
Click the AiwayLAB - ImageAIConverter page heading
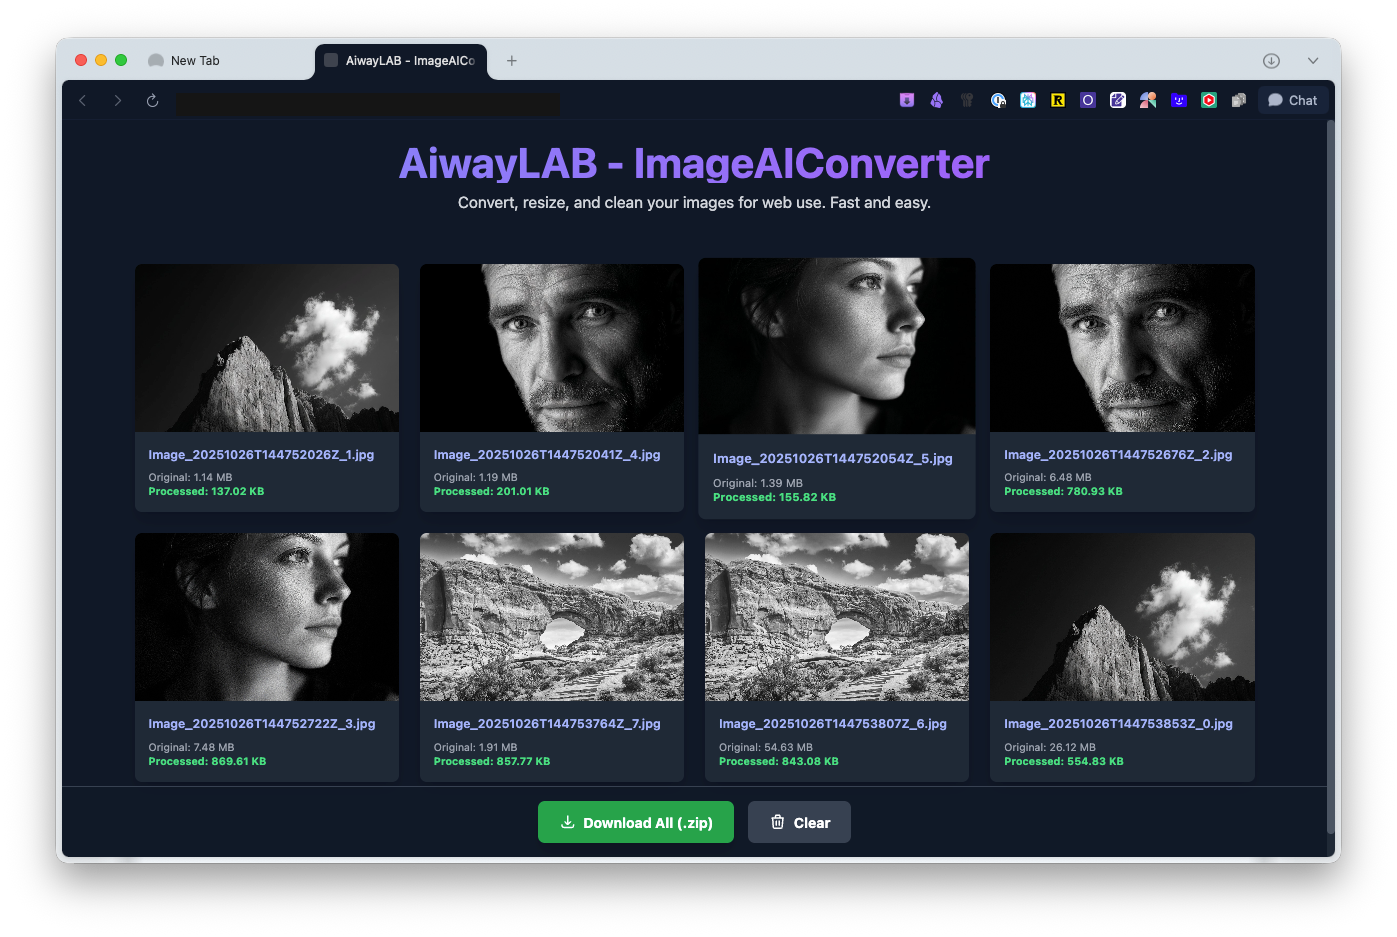click(694, 164)
